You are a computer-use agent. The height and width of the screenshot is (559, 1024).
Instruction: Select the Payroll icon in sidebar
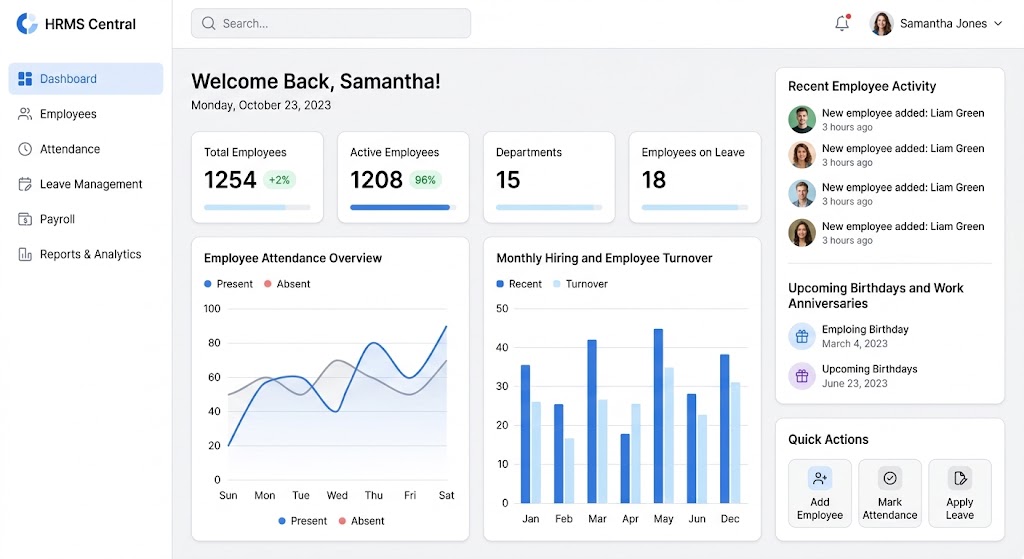25,219
